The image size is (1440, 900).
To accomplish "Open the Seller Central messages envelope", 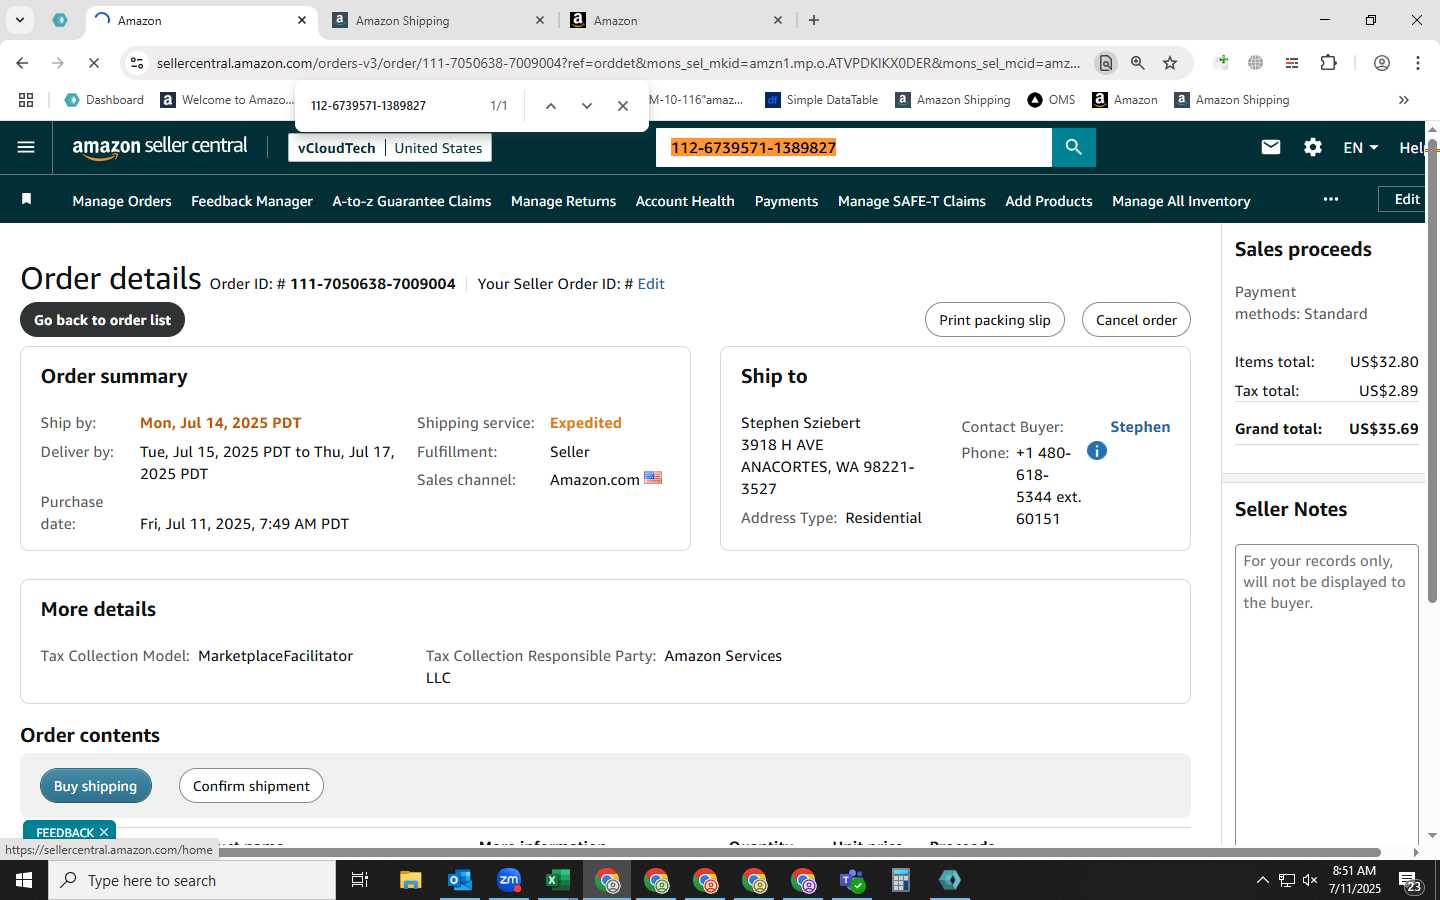I will click(x=1270, y=147).
